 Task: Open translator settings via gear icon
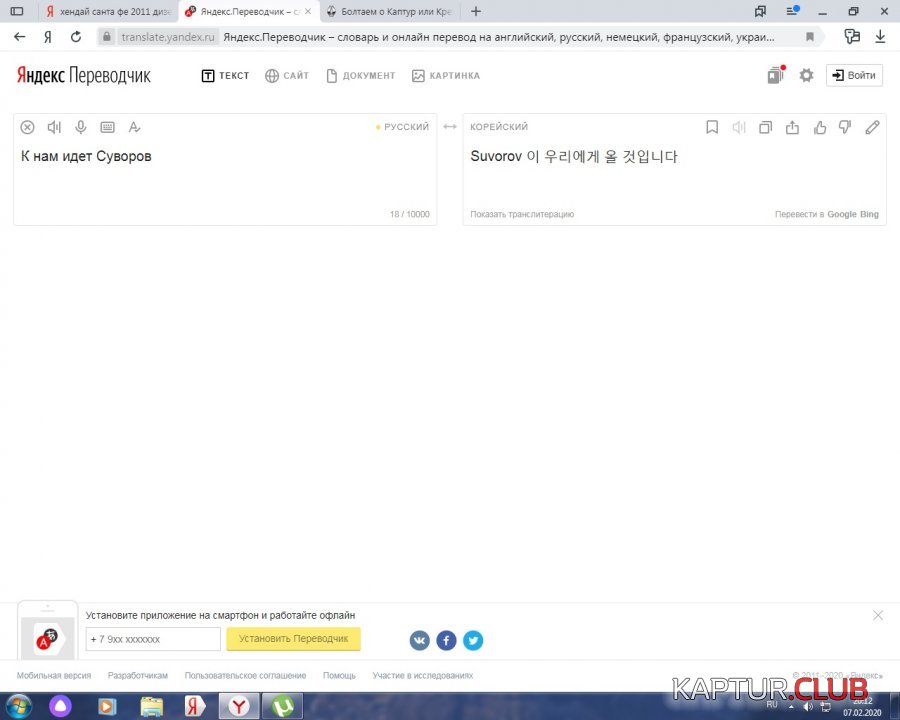pos(806,76)
